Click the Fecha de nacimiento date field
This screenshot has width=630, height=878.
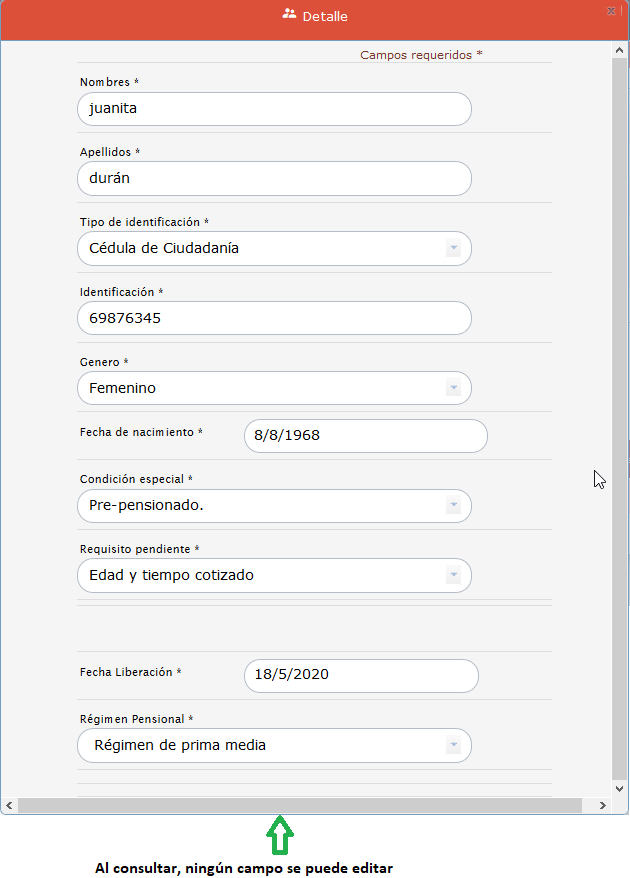click(365, 436)
